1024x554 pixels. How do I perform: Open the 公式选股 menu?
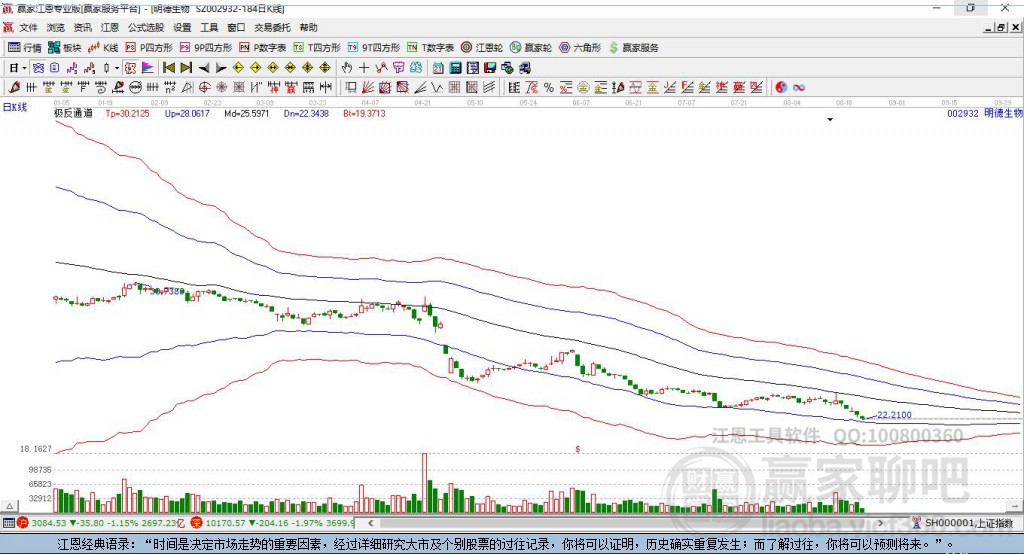[144, 28]
